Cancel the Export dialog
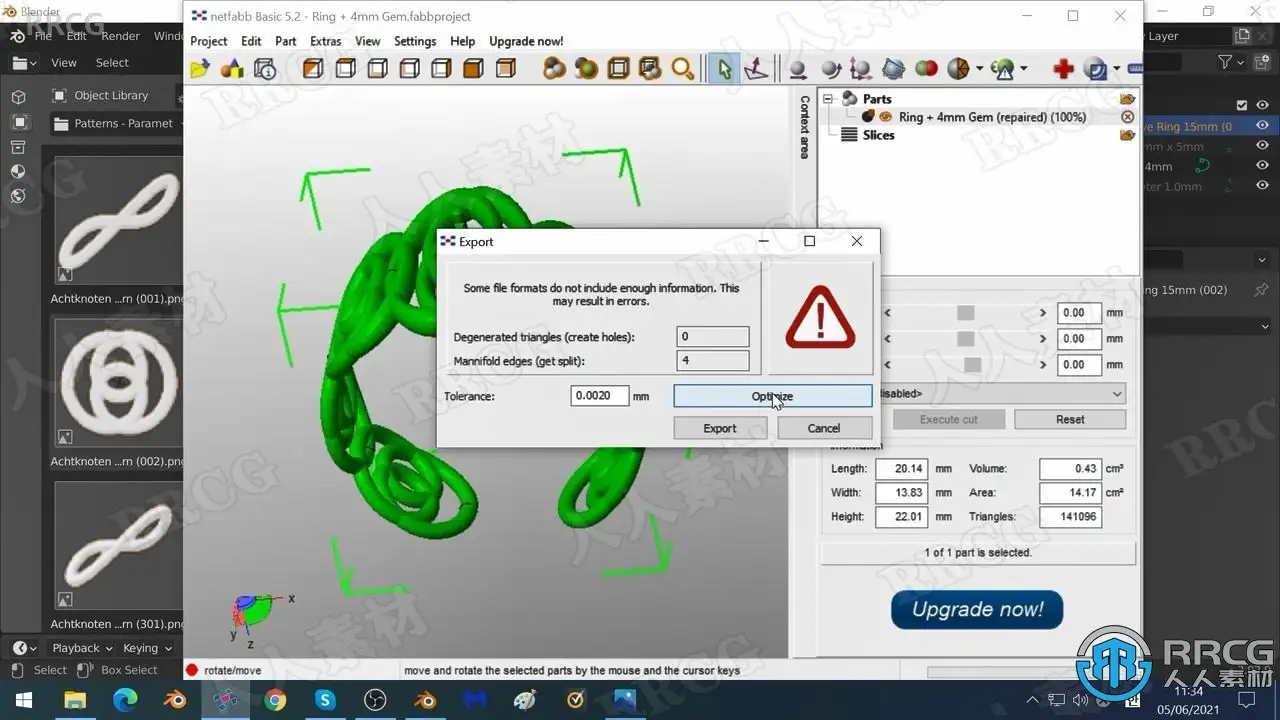Screen dimensions: 1280x720 click(x=824, y=428)
